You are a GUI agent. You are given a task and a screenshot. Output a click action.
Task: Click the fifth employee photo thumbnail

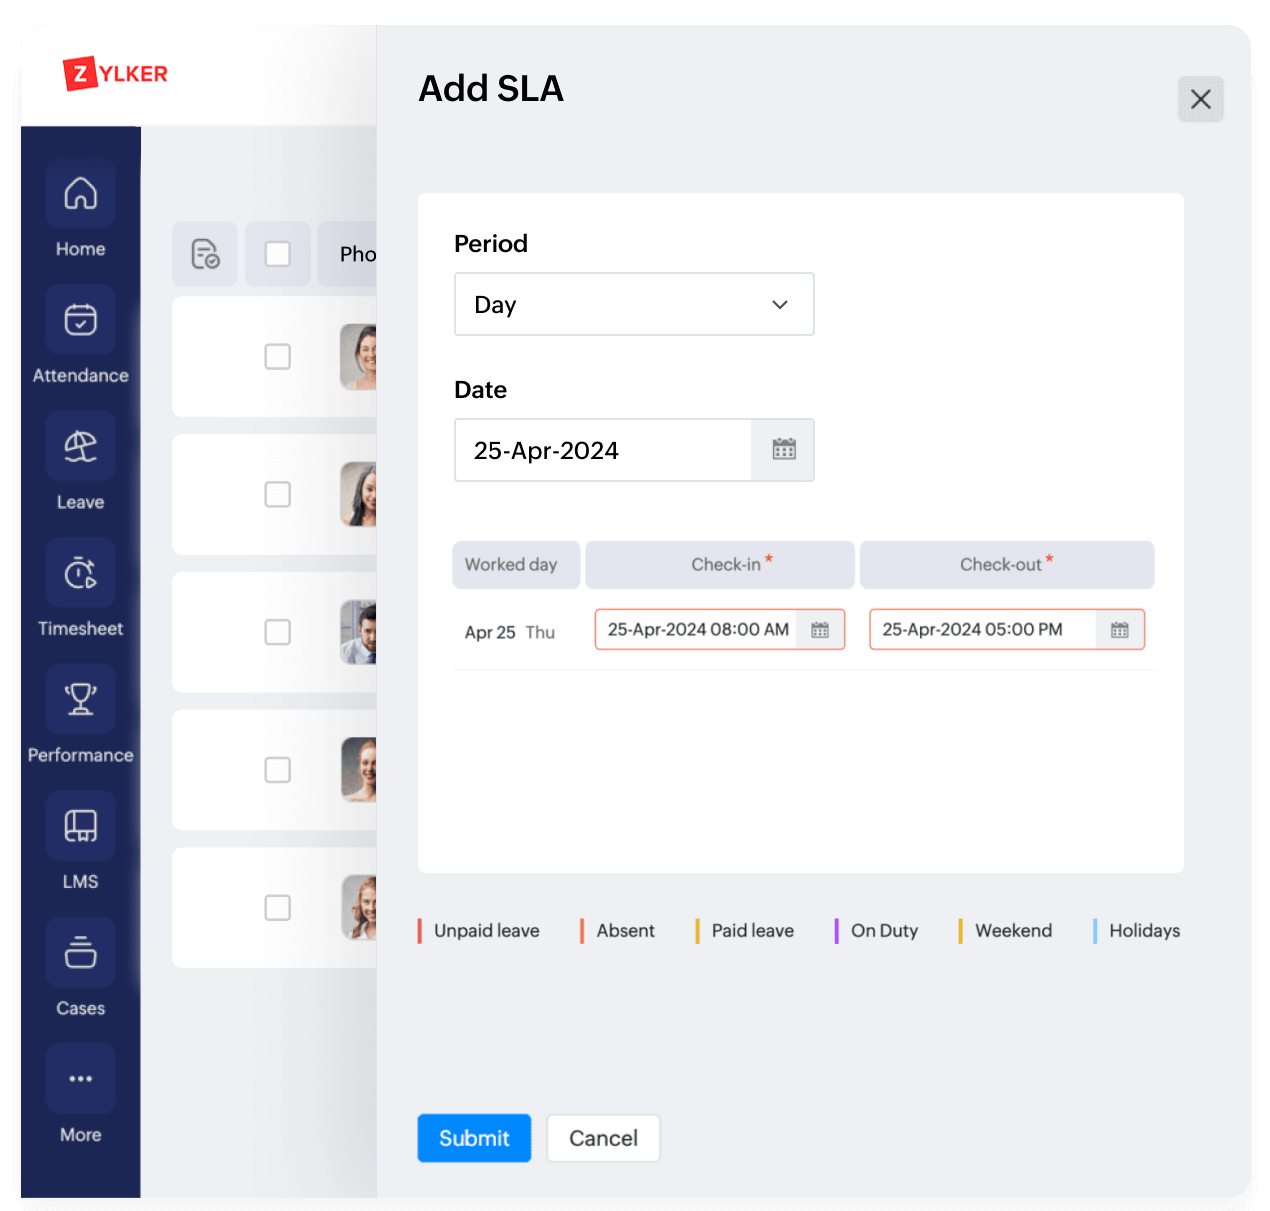[x=358, y=908]
